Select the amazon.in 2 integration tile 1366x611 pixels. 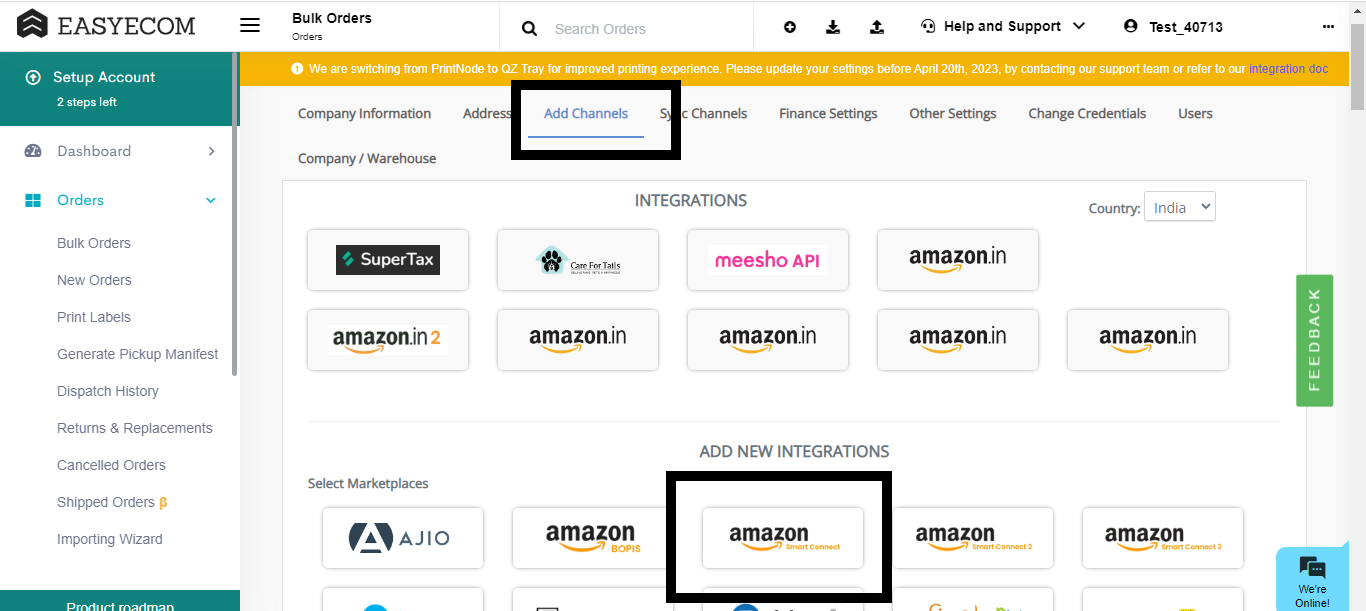pos(388,340)
